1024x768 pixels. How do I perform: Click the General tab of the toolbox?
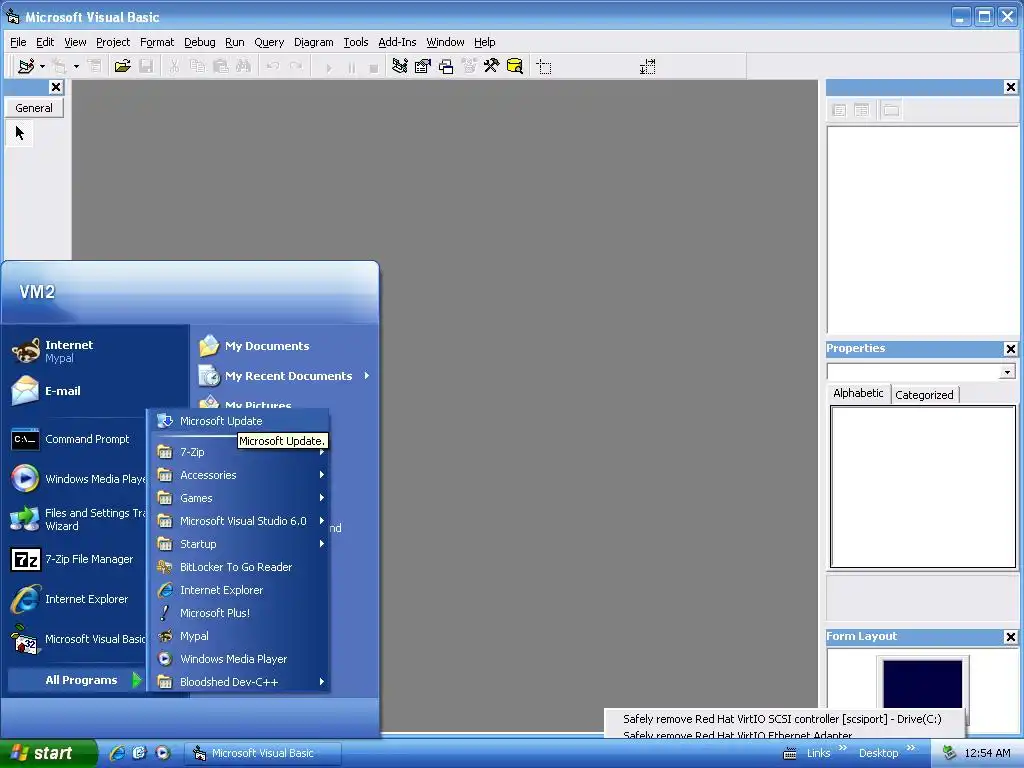34,108
